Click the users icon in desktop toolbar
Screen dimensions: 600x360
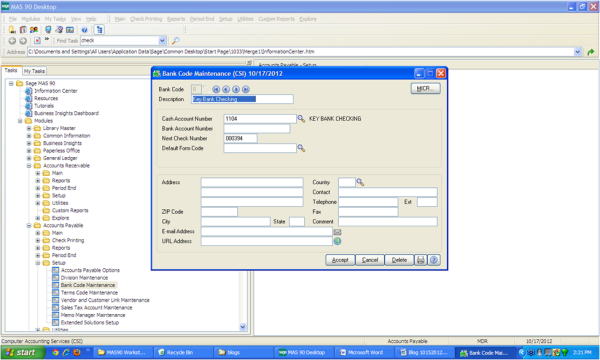click(34, 30)
